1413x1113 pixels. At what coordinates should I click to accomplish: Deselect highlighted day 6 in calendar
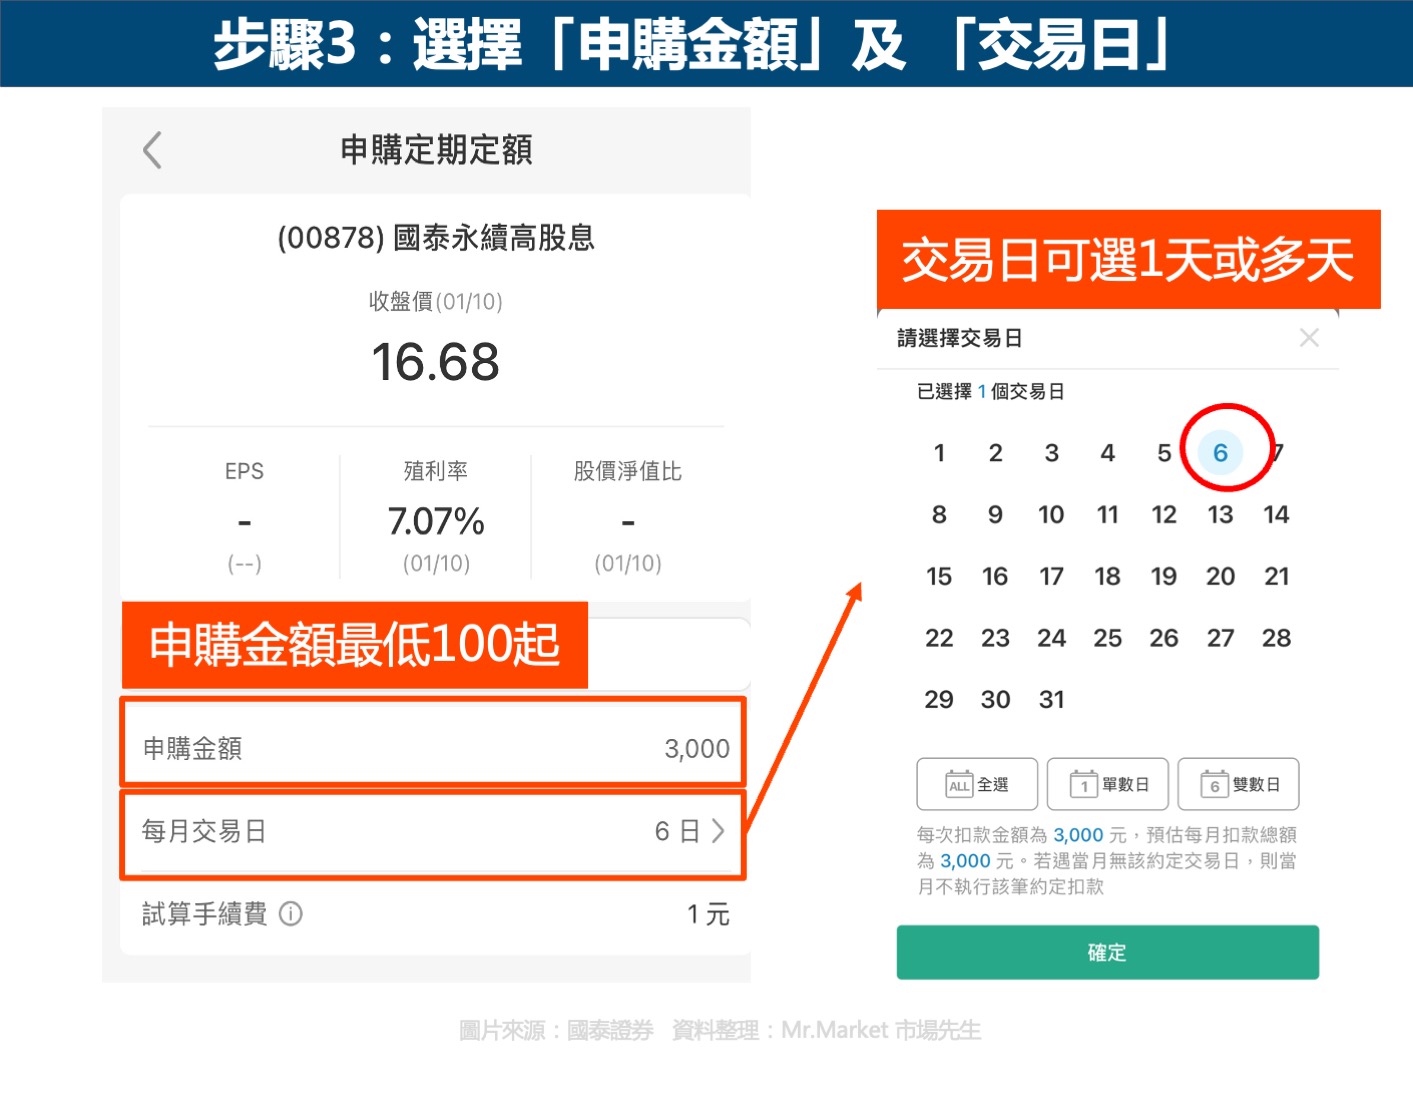click(1220, 453)
